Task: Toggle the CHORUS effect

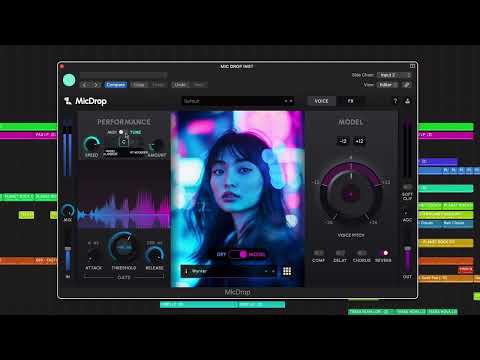Action: click(362, 253)
